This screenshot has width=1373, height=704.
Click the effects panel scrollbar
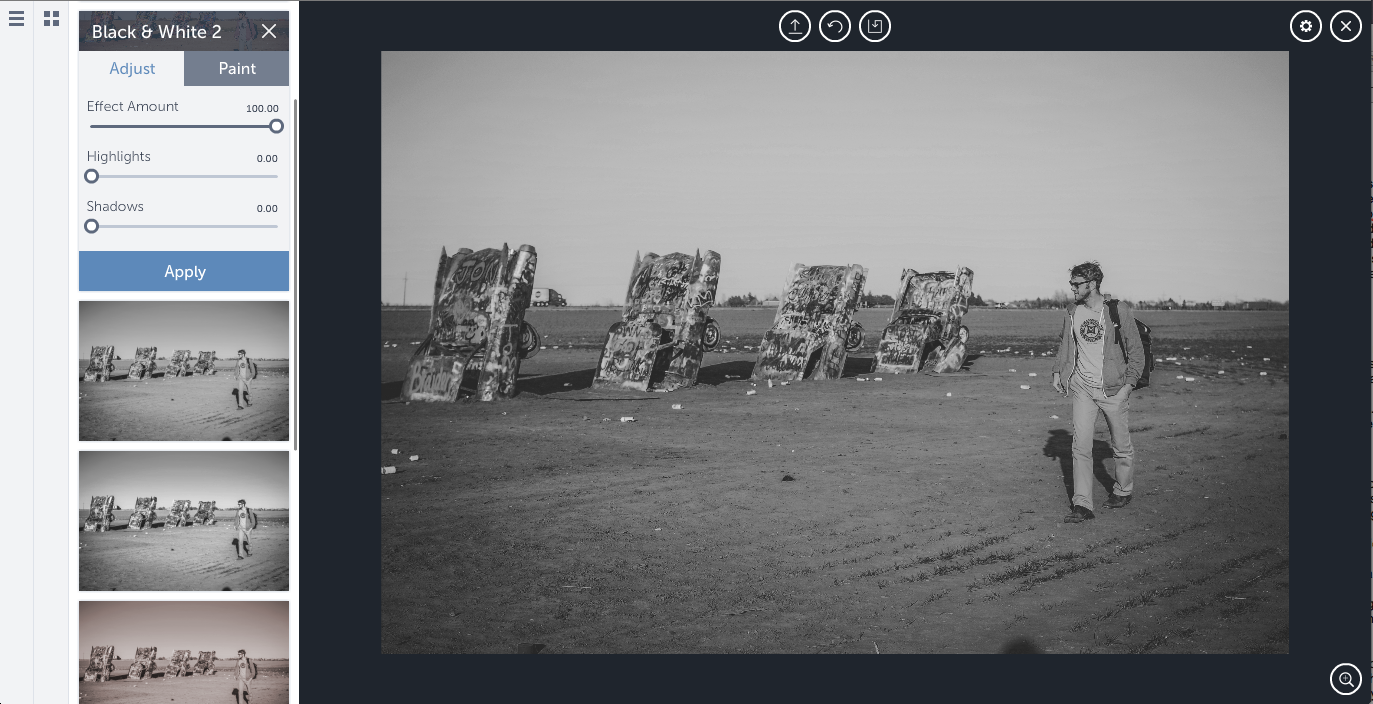pyautogui.click(x=296, y=275)
